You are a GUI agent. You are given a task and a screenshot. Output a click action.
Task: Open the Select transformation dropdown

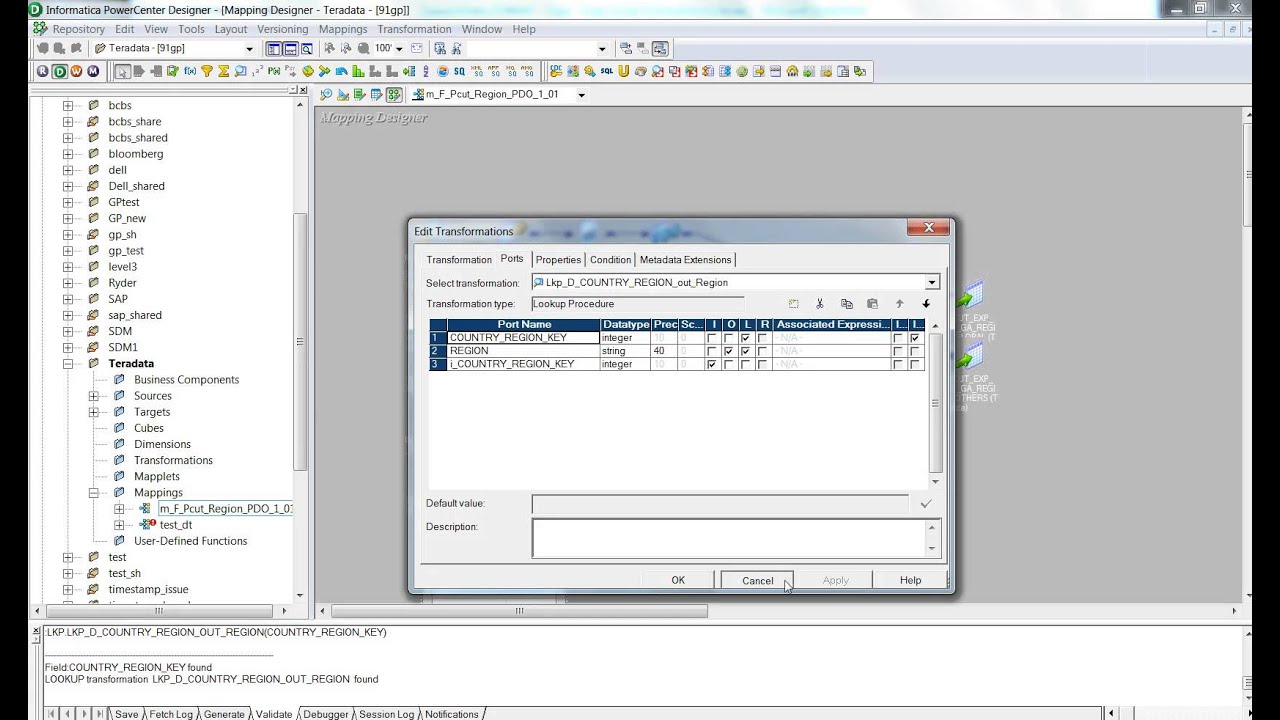[x=932, y=282]
